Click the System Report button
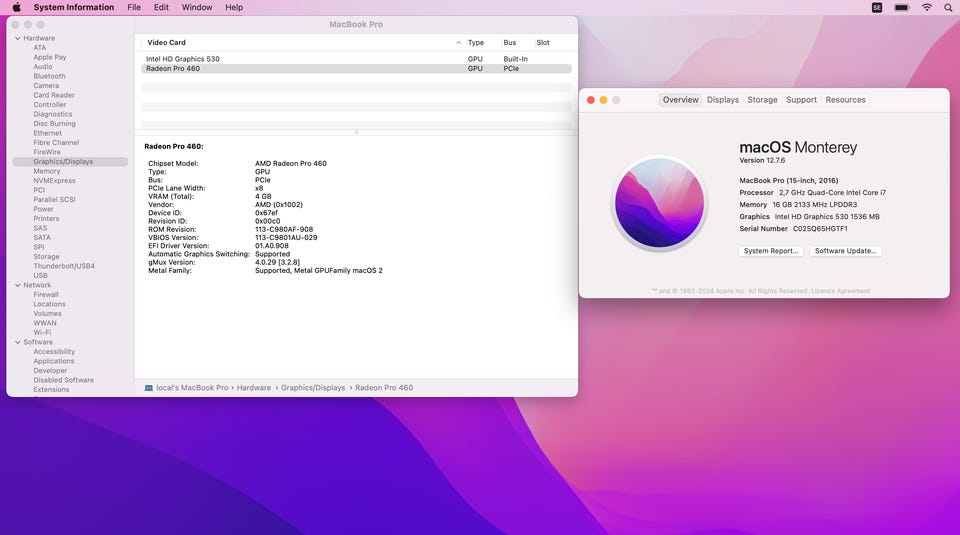960x535 pixels. tap(771, 251)
